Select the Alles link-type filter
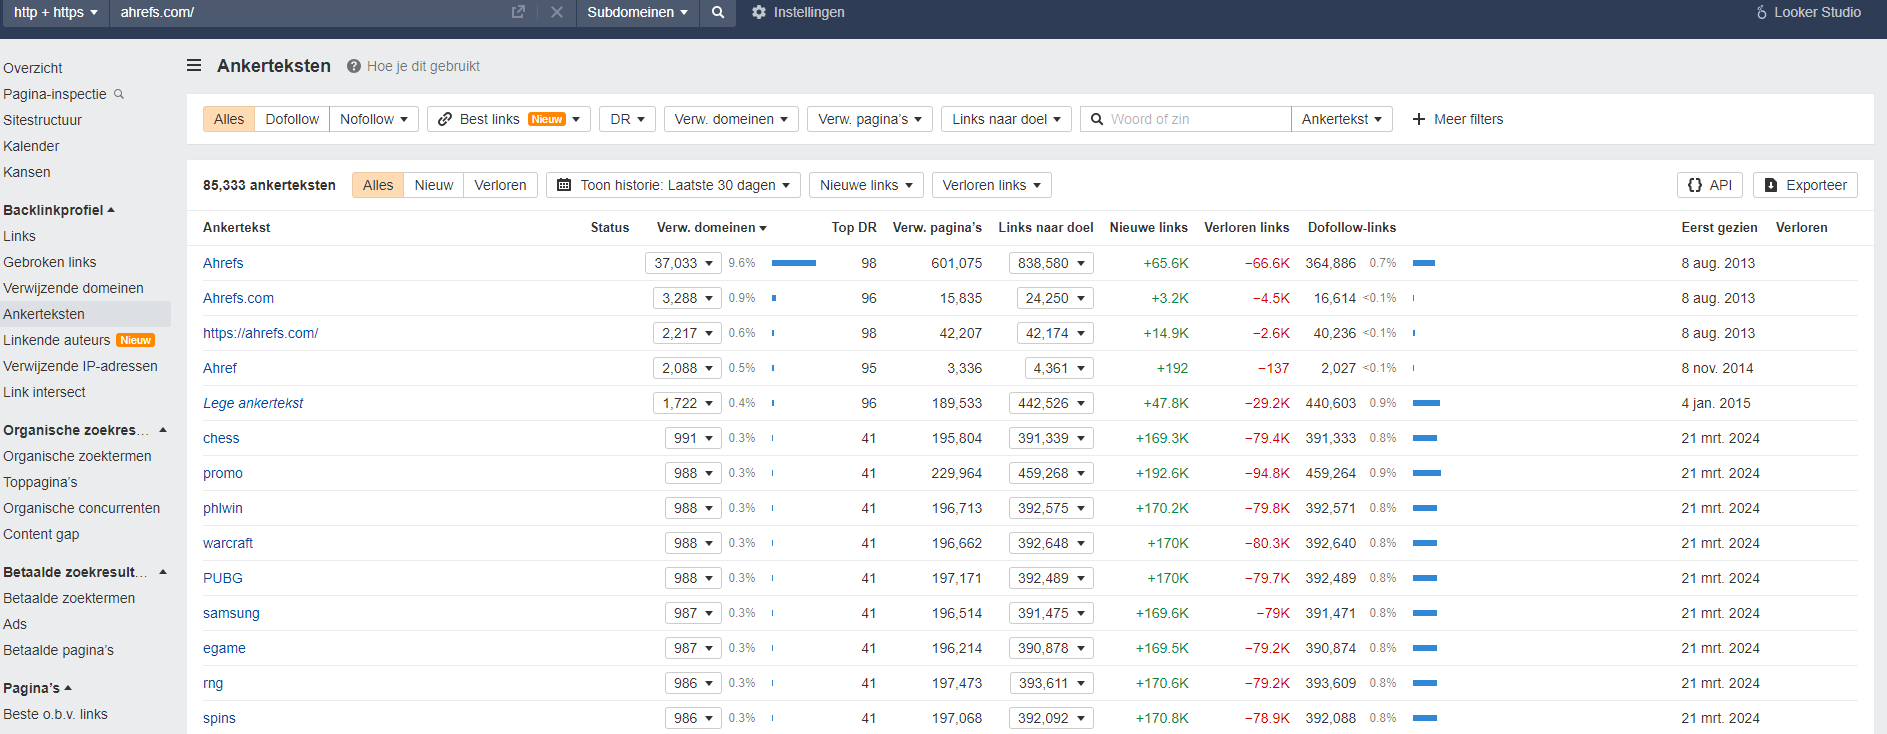The height and width of the screenshot is (734, 1887). (x=229, y=119)
